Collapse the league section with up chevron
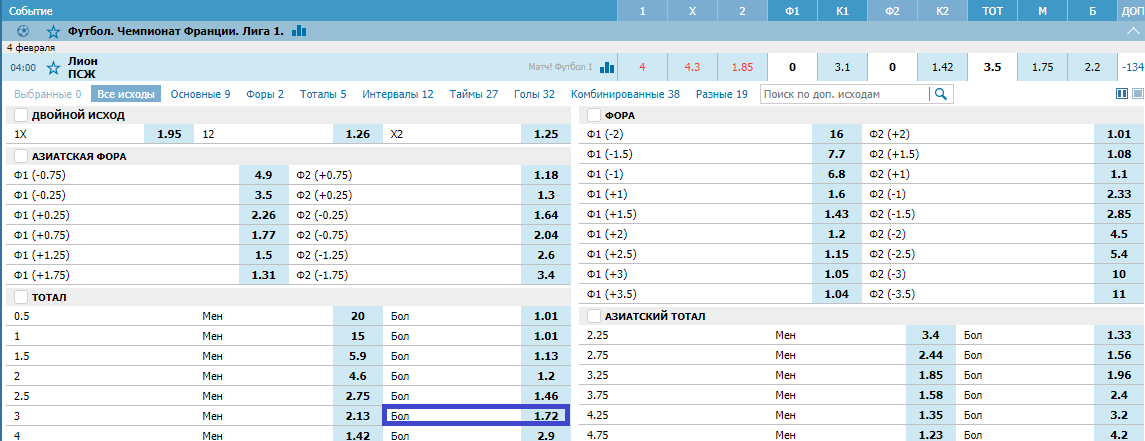The image size is (1145, 441). [1133, 31]
